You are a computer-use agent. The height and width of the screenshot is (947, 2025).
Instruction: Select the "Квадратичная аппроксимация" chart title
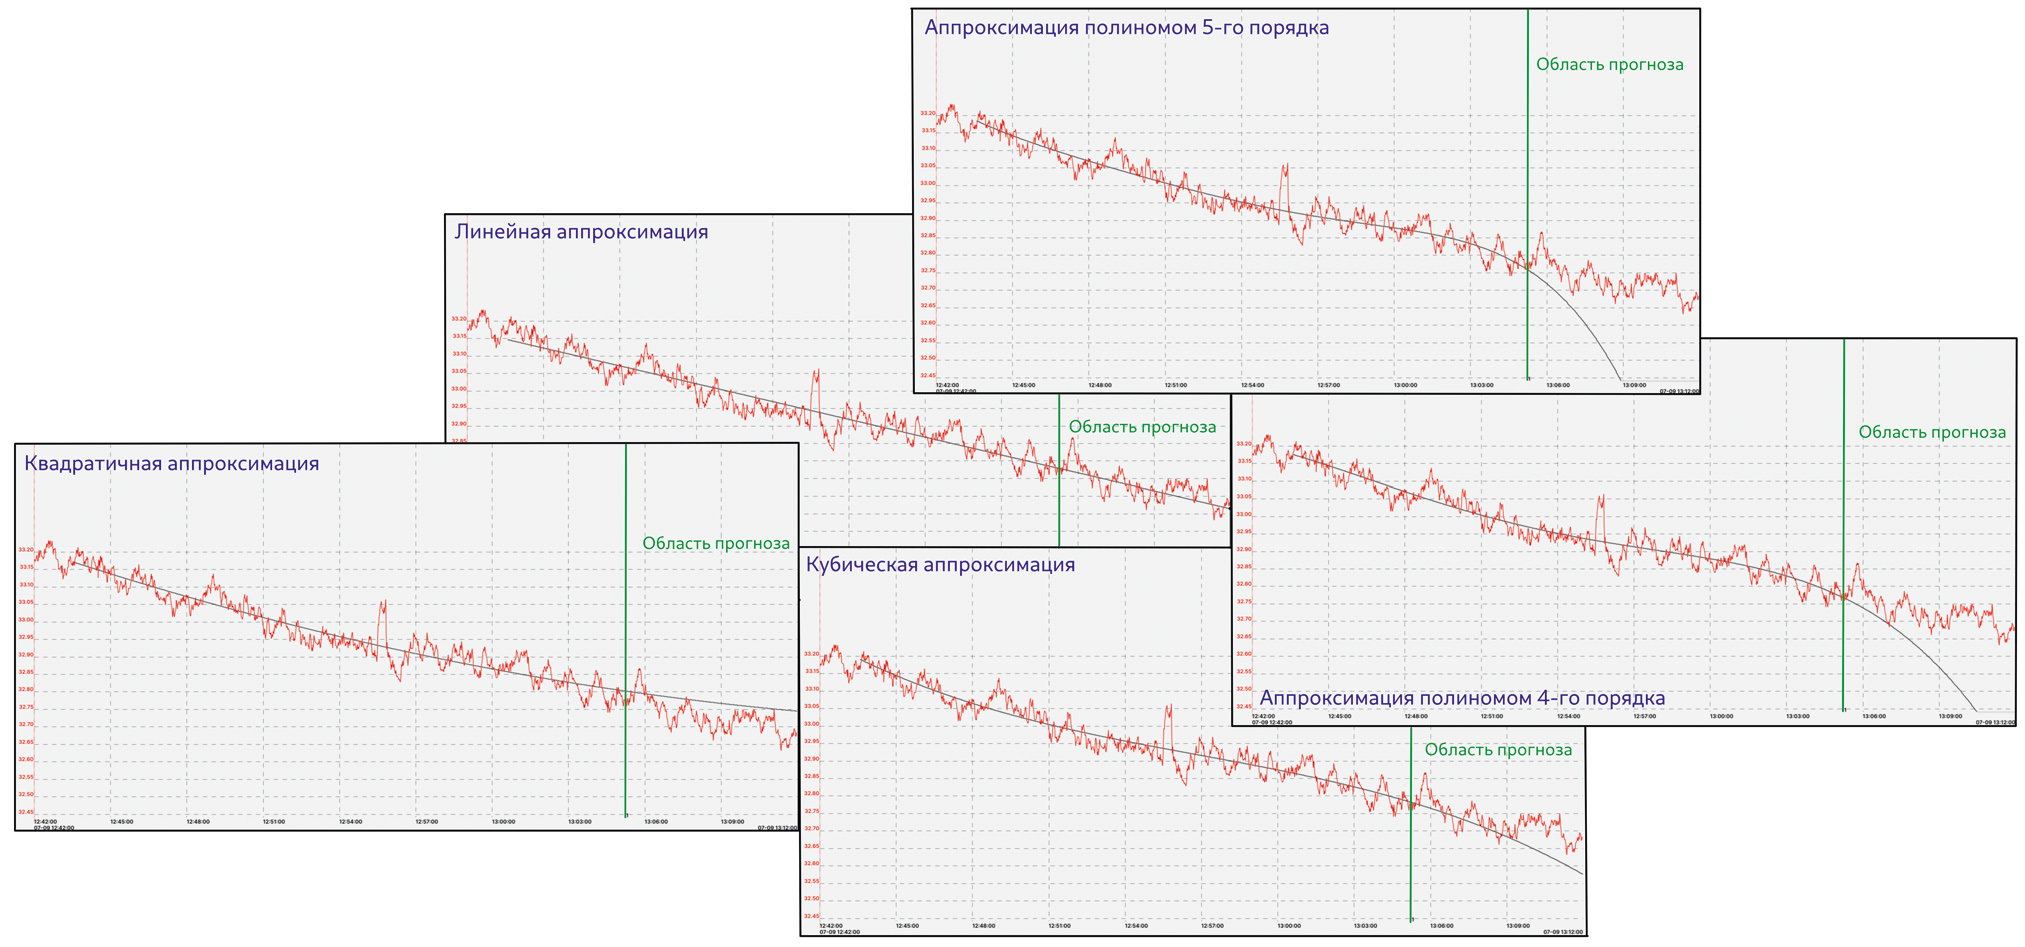[x=171, y=464]
